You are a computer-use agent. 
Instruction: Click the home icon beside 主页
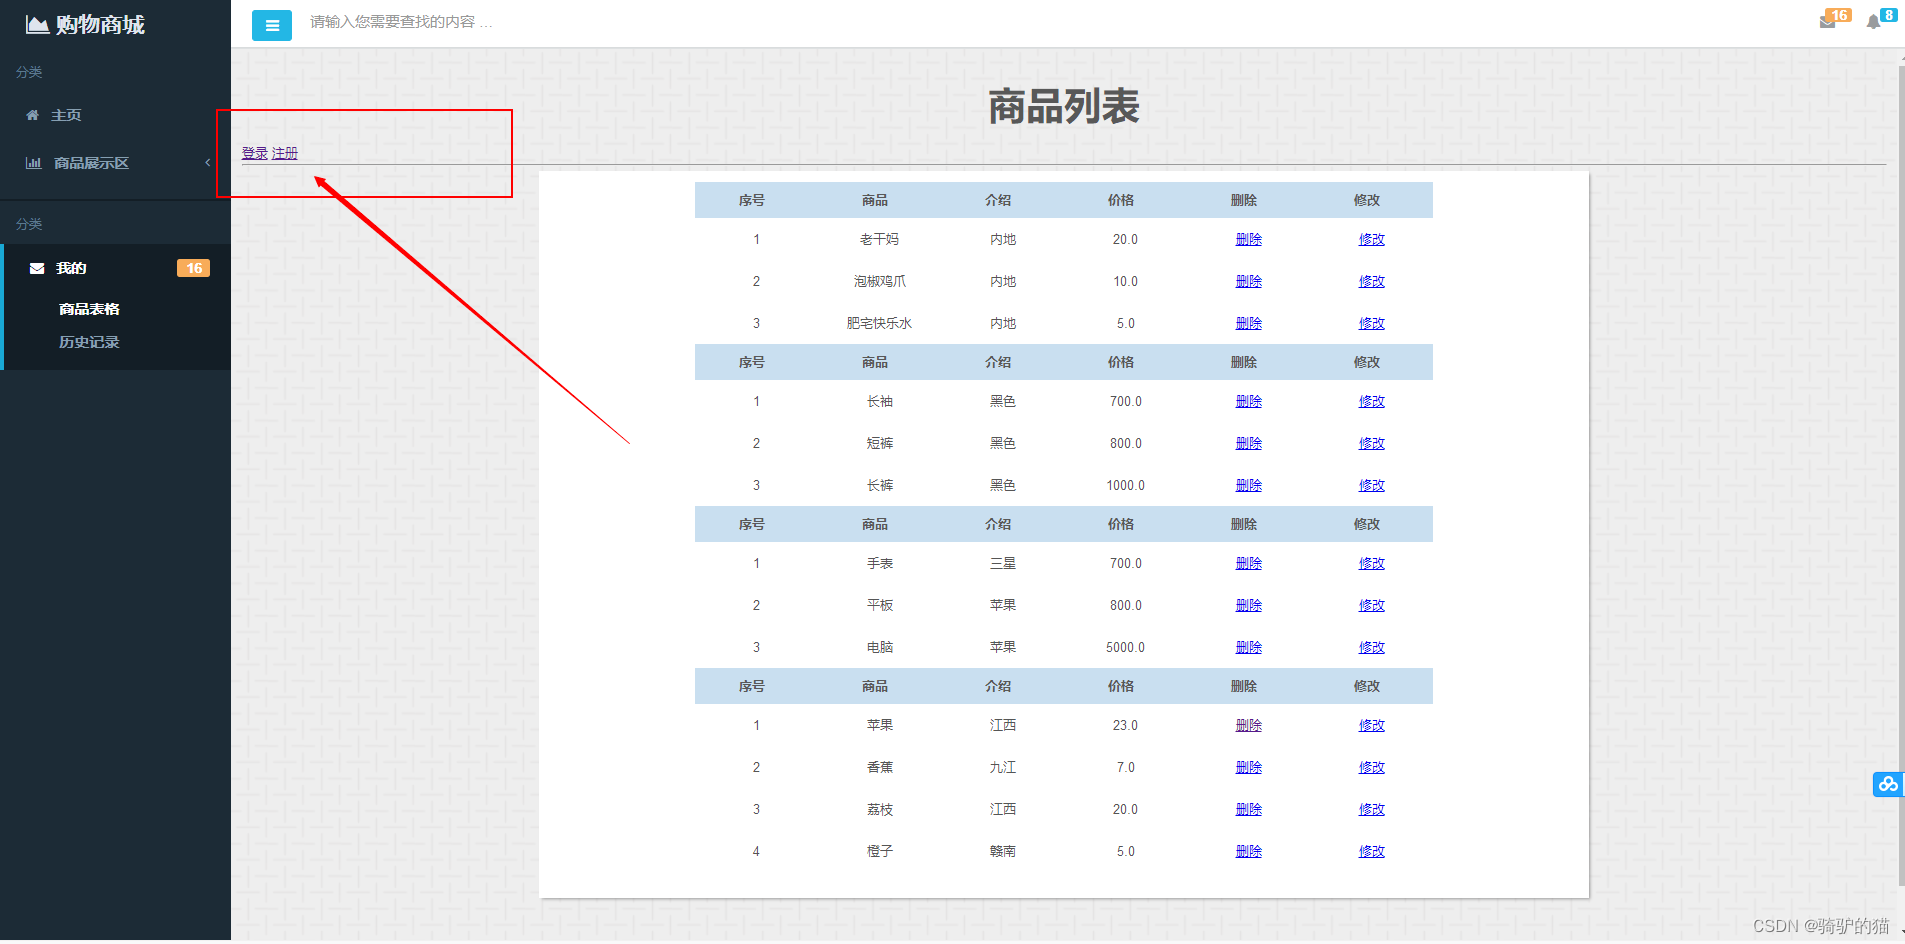click(x=32, y=115)
